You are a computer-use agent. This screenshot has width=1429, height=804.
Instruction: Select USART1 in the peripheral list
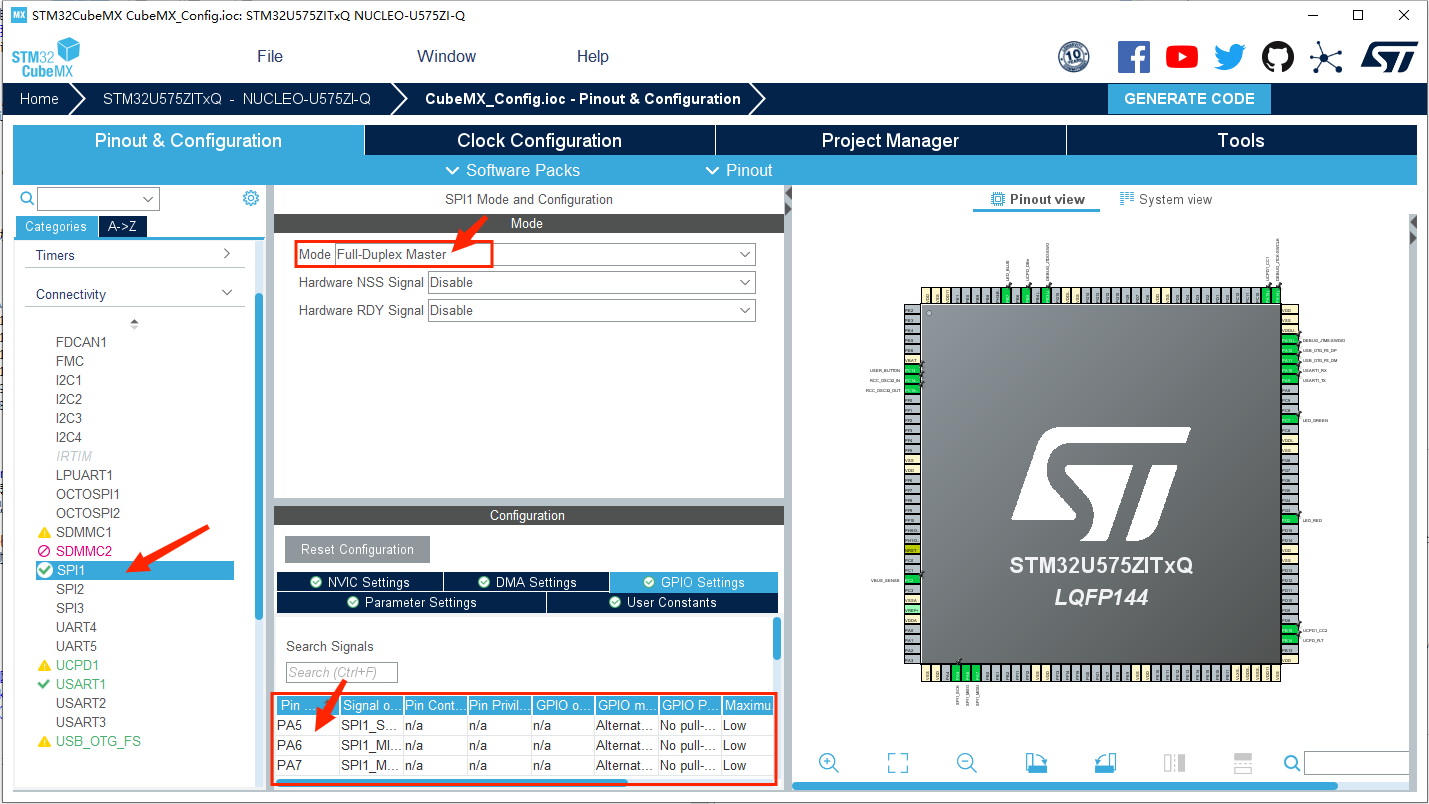click(x=81, y=684)
